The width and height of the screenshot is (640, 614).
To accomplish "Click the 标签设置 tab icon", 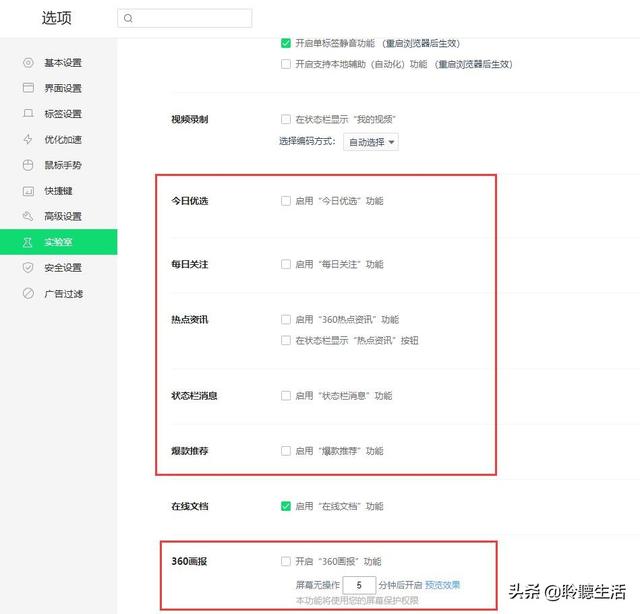I will [28, 113].
